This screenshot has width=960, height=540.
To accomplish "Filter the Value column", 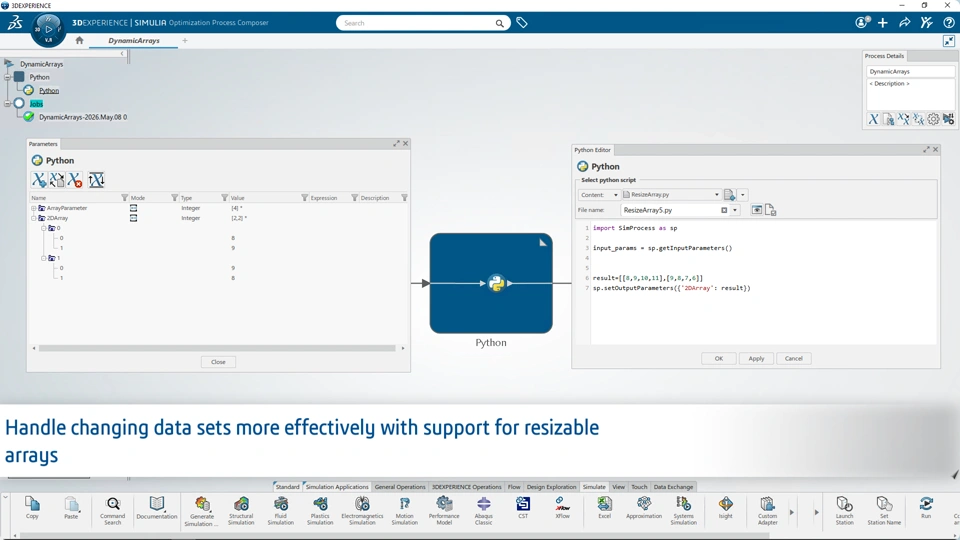I will 304,198.
